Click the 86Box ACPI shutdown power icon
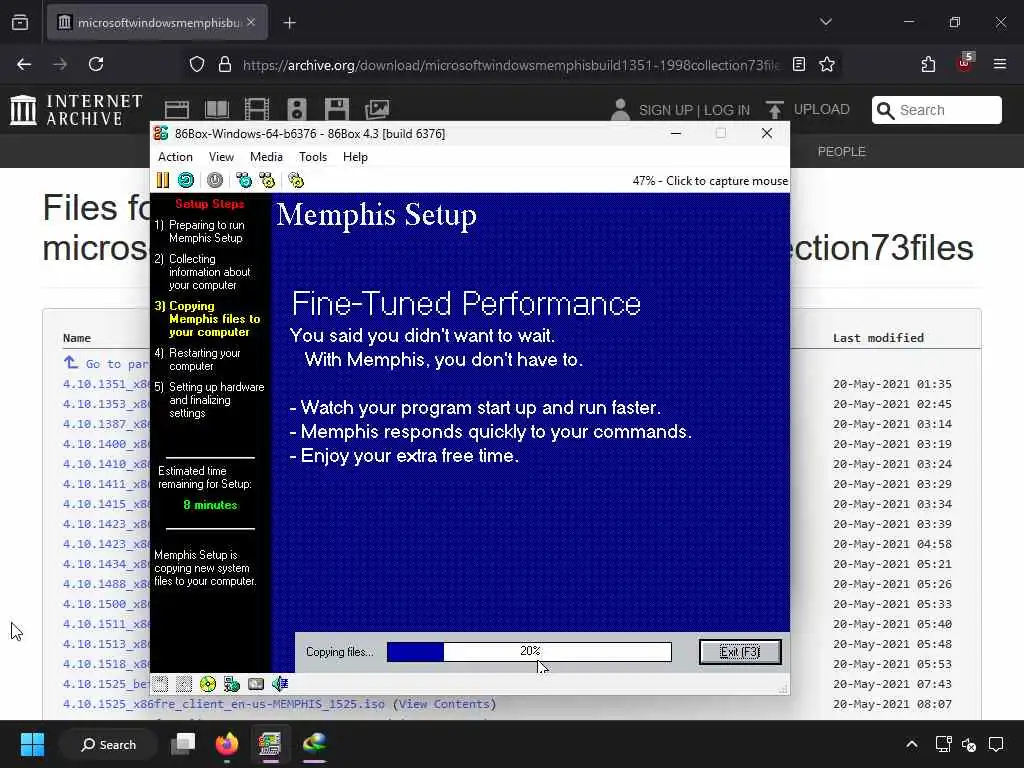The height and width of the screenshot is (768, 1024). [215, 180]
